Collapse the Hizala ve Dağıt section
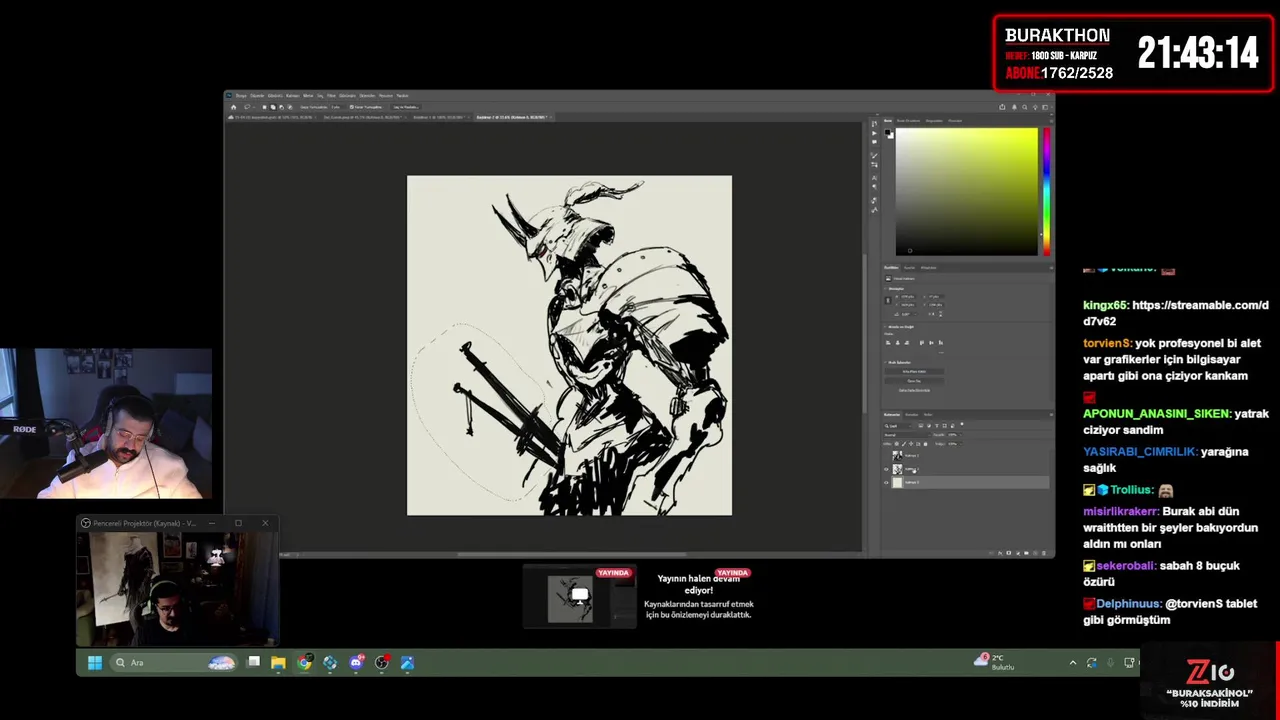Viewport: 1280px width, 720px height. tap(885, 327)
